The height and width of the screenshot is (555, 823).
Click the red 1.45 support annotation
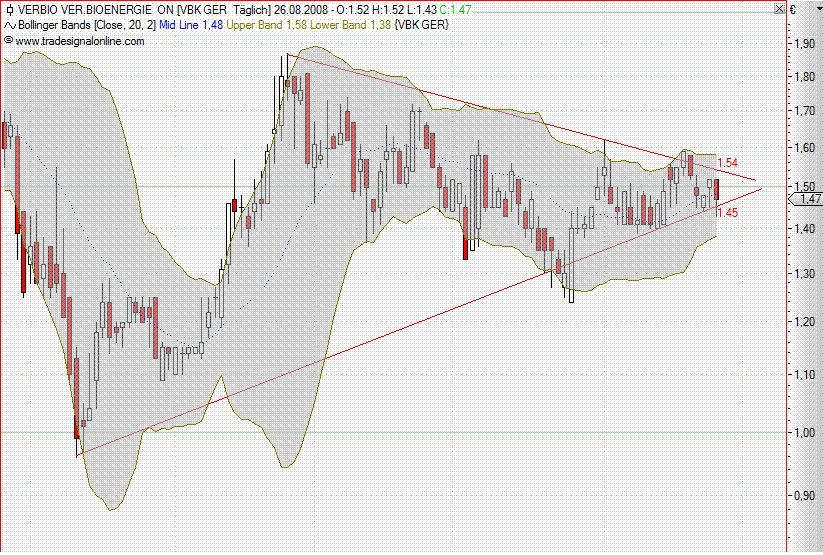click(727, 213)
